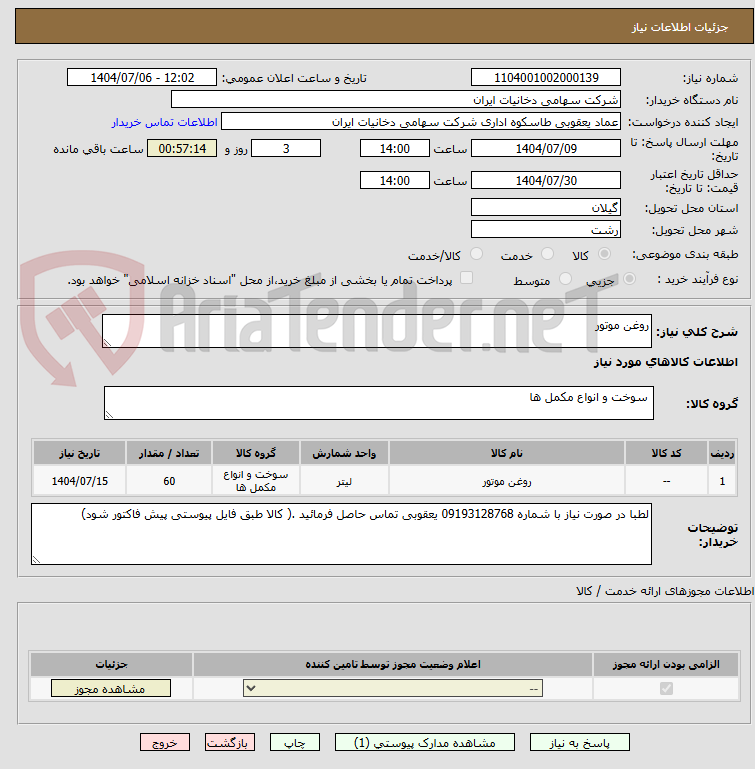The height and width of the screenshot is (769, 755).
Task: Click the response deadline date 1404/07/09
Action: click(x=546, y=149)
